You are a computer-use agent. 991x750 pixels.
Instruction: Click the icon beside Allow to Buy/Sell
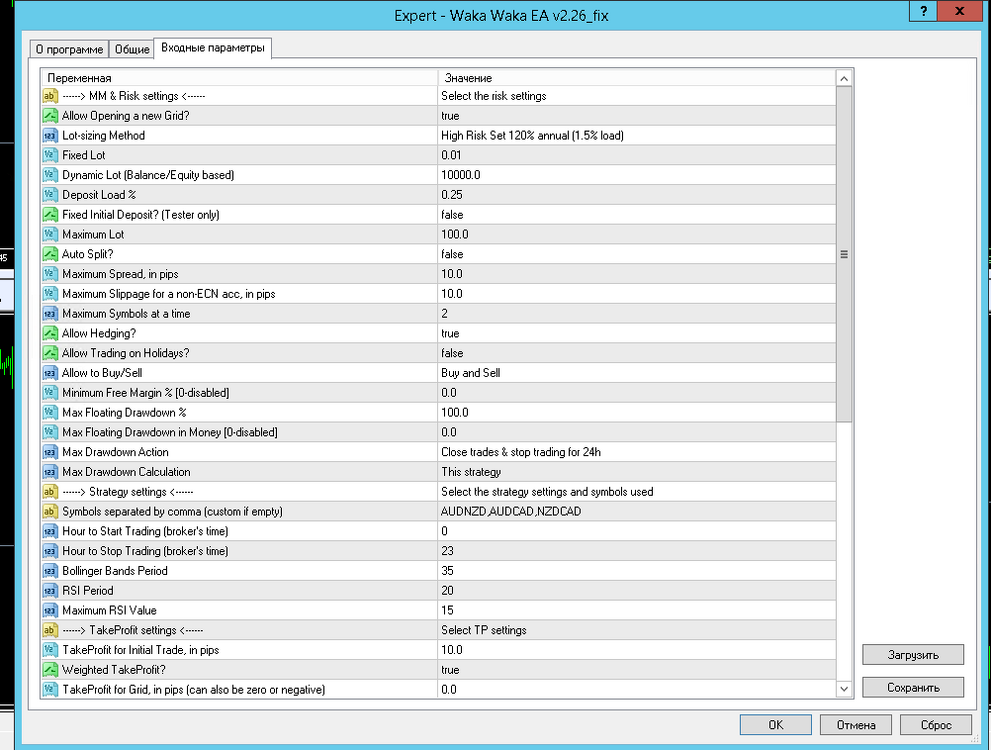point(50,373)
